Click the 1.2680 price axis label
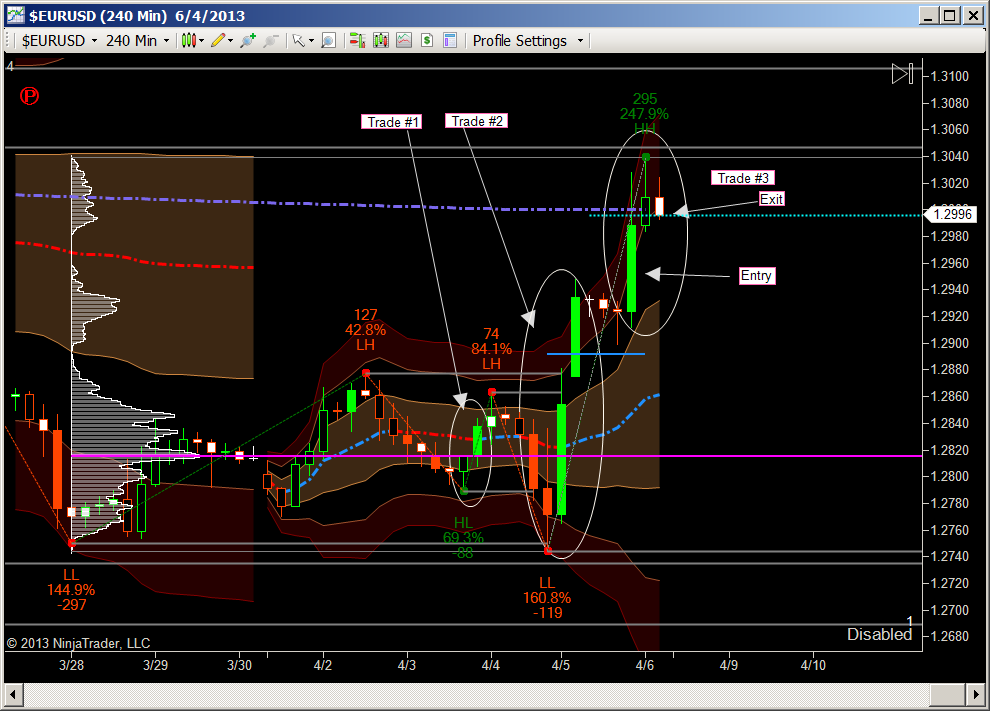This screenshot has height=711, width=994. (950, 636)
